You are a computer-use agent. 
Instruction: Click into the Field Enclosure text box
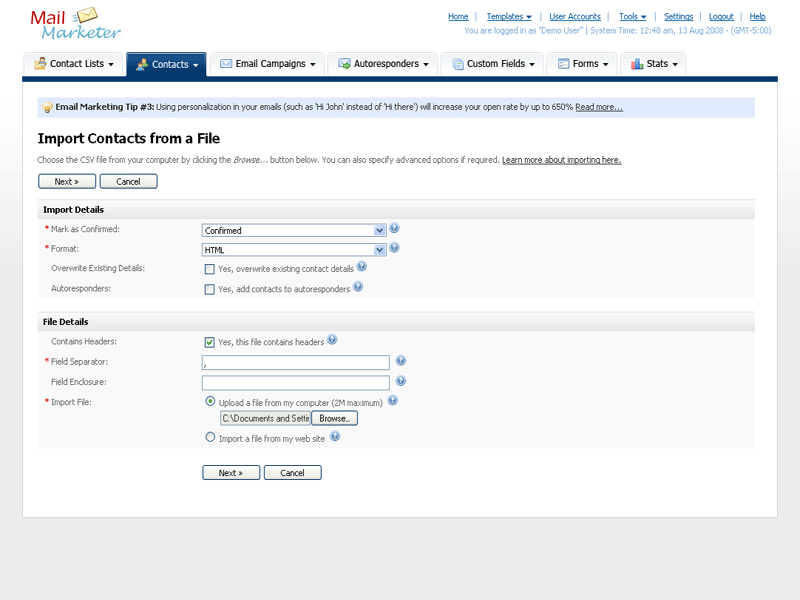[295, 382]
